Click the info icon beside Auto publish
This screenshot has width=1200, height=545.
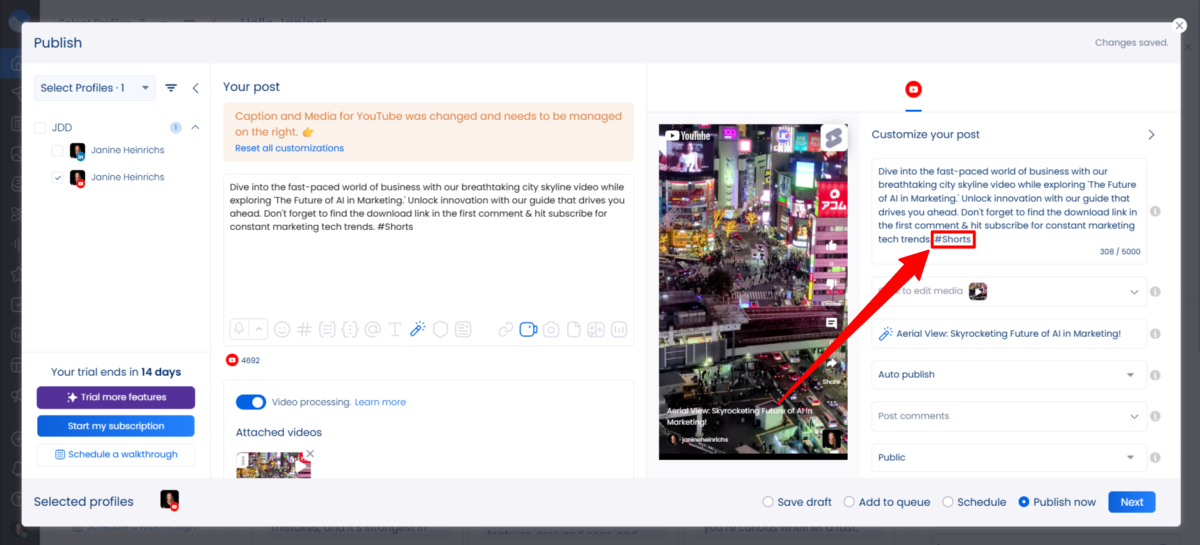pyautogui.click(x=1155, y=375)
